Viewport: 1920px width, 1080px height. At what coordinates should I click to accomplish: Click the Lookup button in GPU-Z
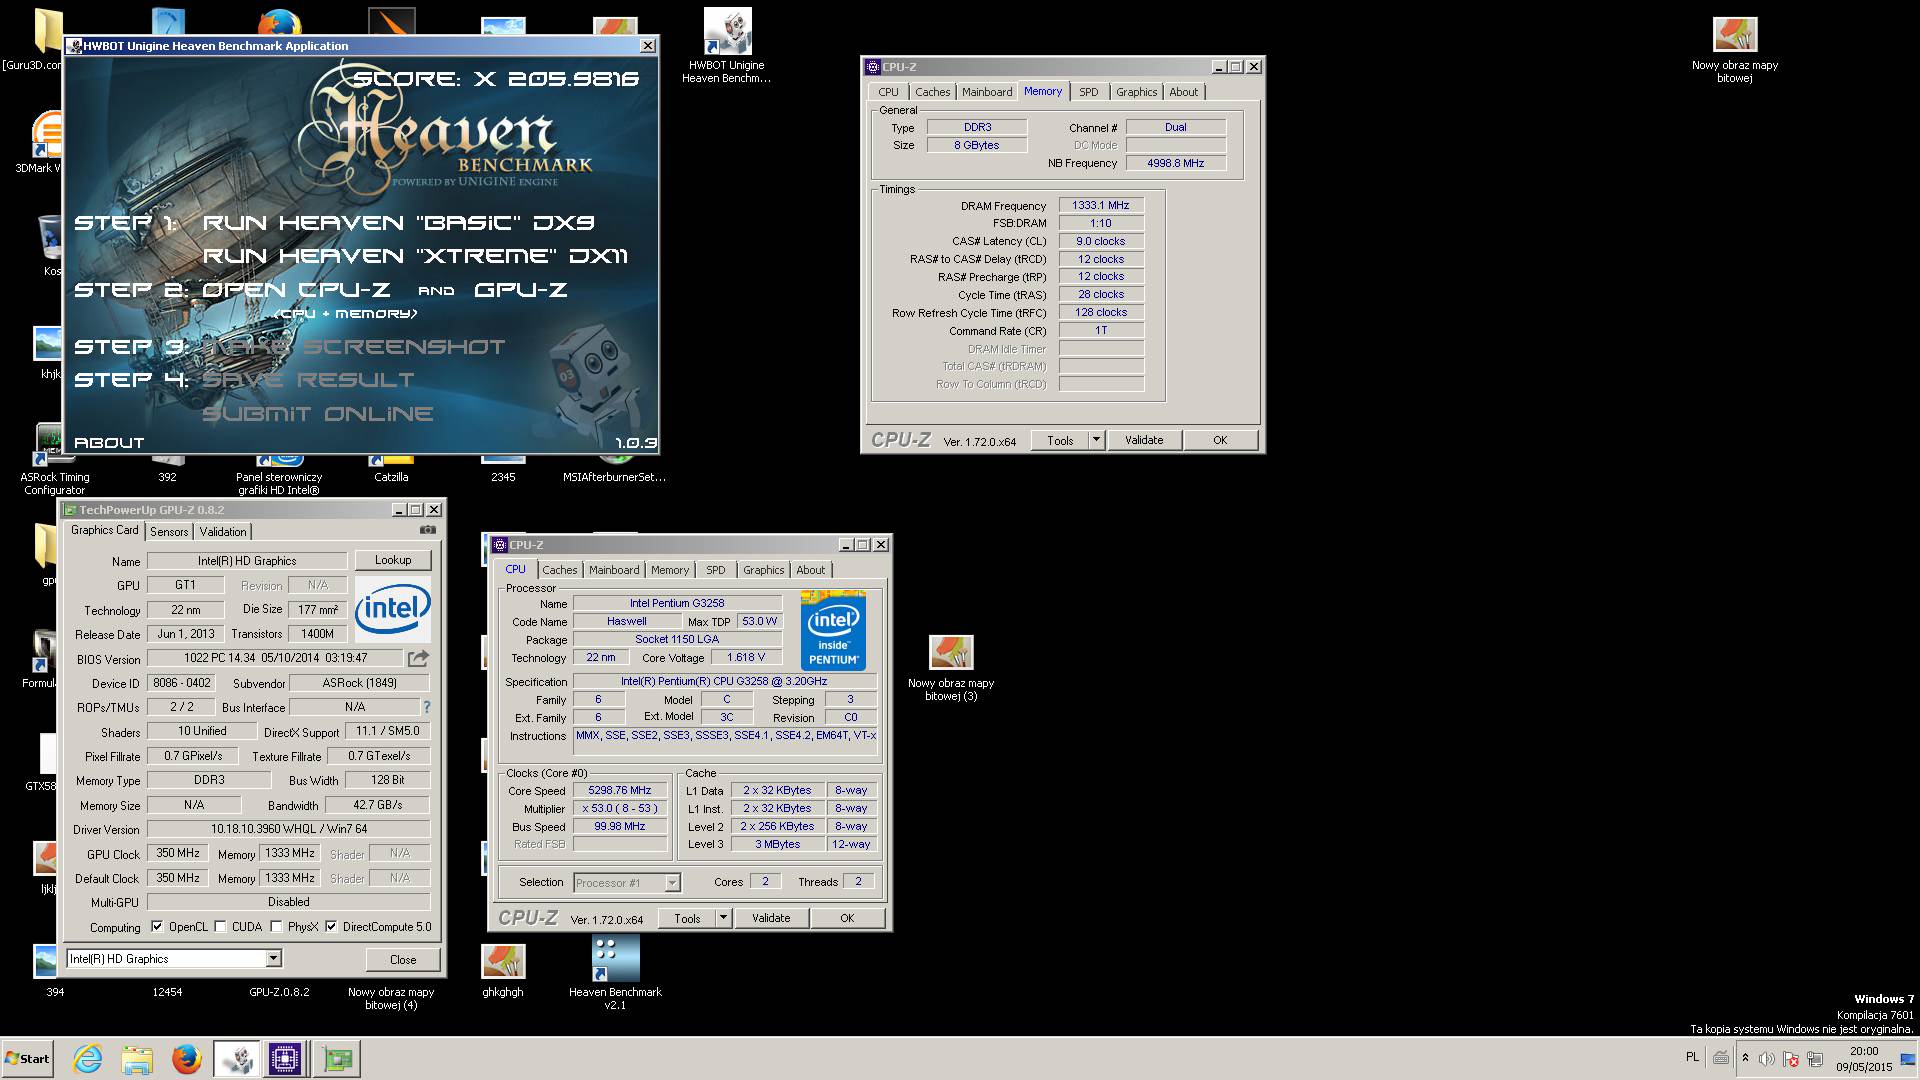click(x=393, y=560)
